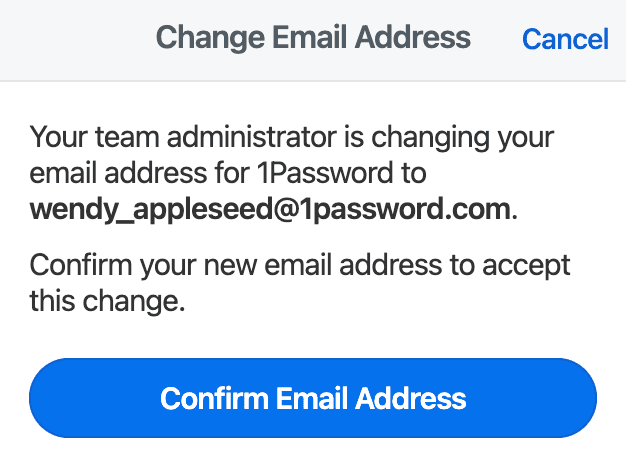Viewport: 626px width, 468px height.
Task: Click 'this change.' text line
Action: [x=107, y=301]
